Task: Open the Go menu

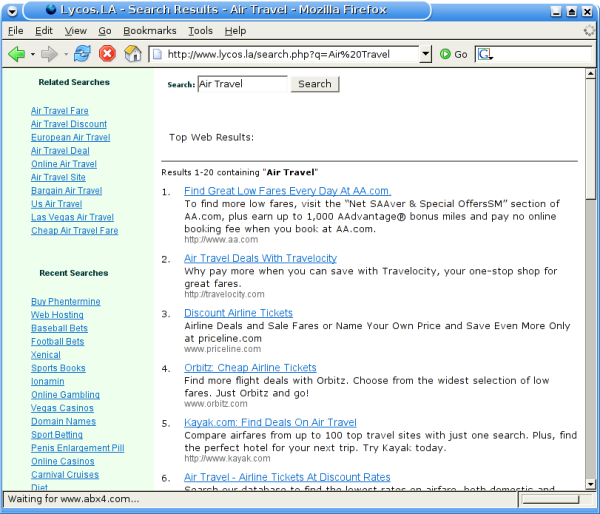Action: [x=104, y=31]
